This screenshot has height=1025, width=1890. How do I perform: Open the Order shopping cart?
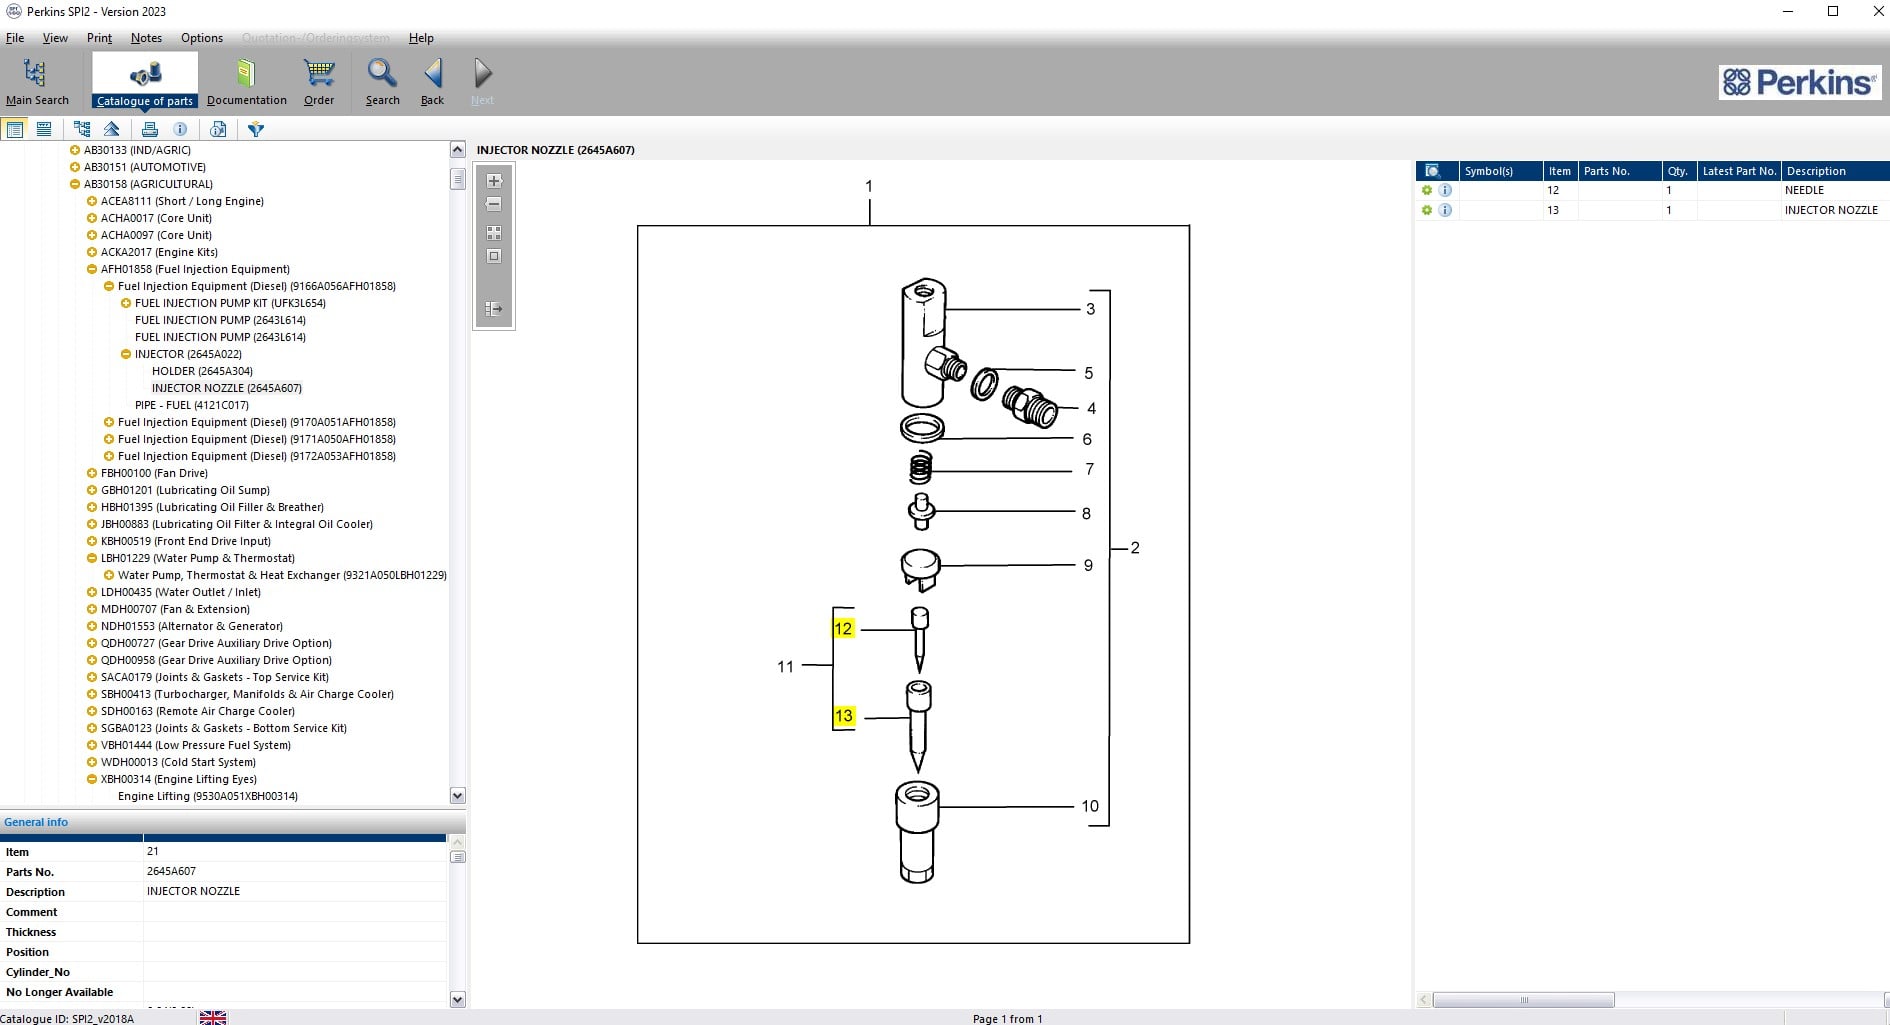click(x=319, y=81)
